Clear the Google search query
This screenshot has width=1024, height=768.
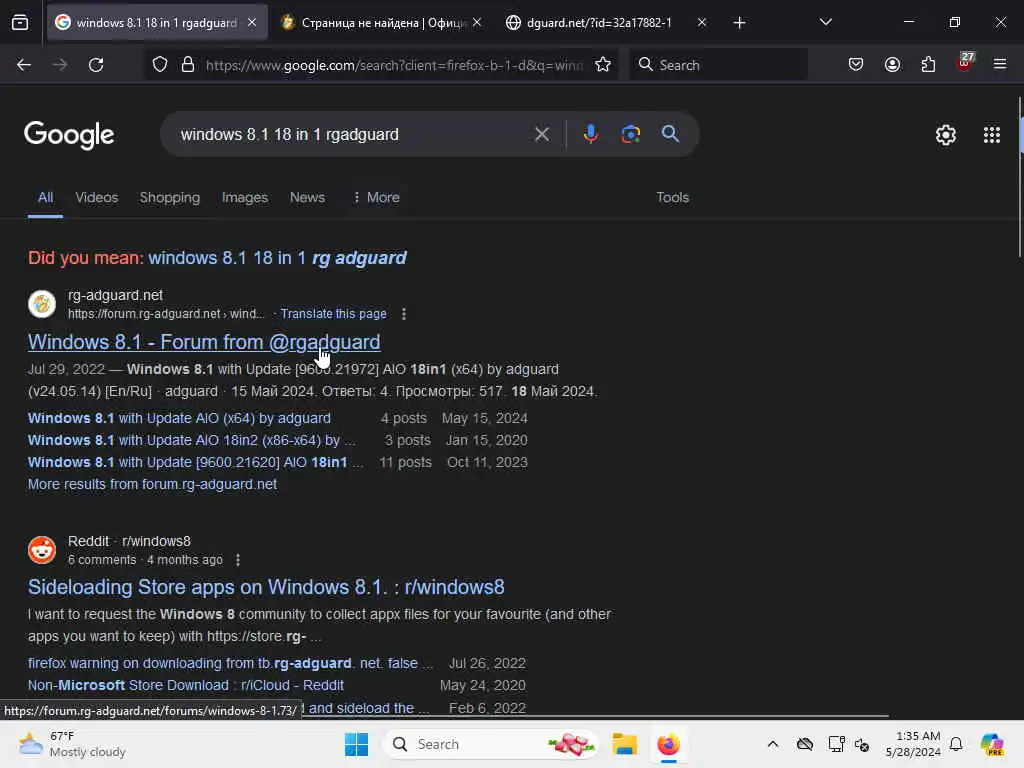pyautogui.click(x=541, y=135)
